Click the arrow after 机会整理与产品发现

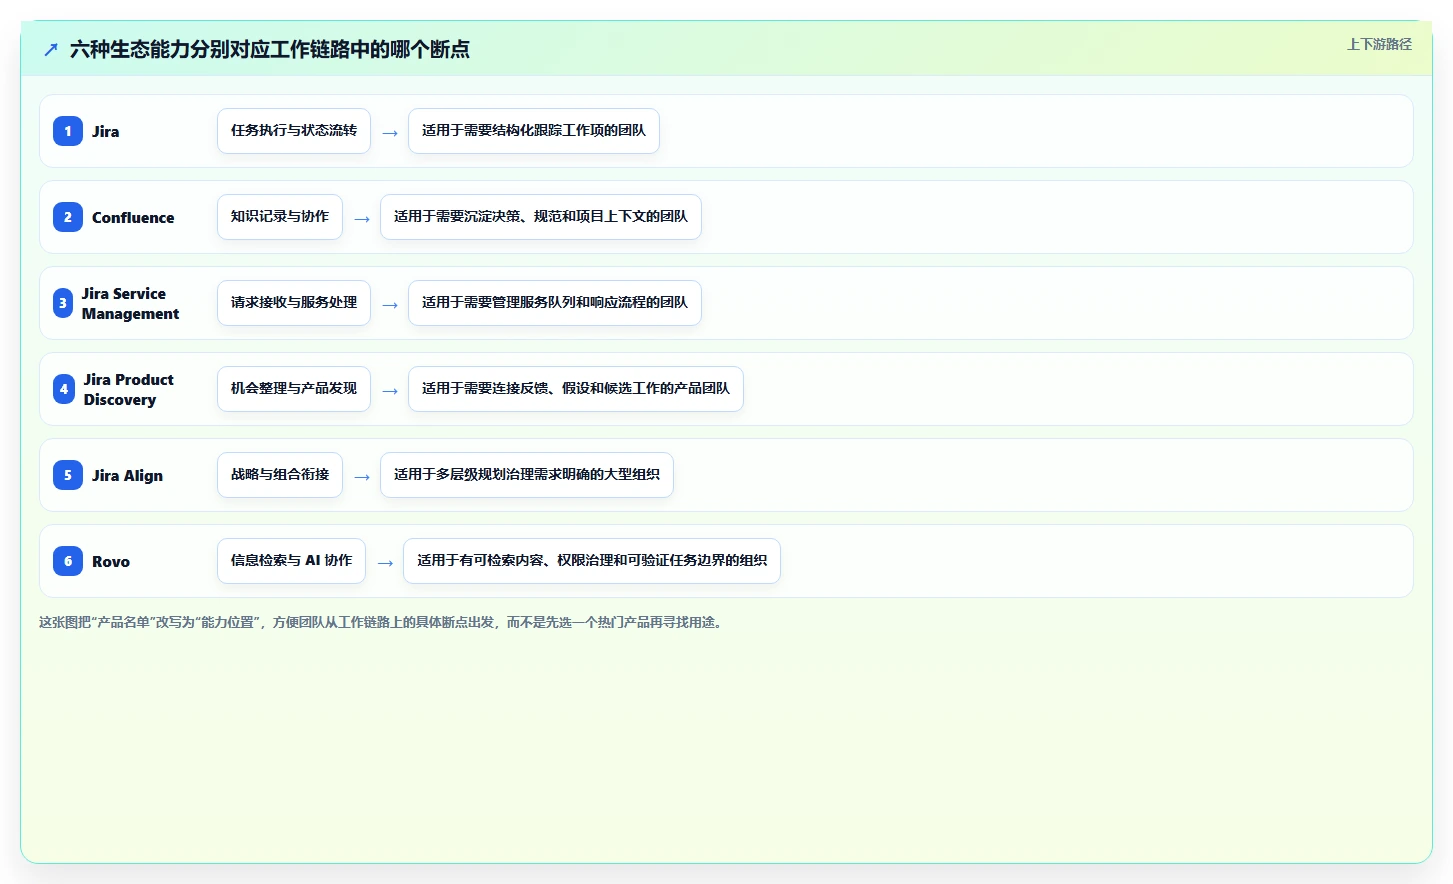pyautogui.click(x=390, y=391)
